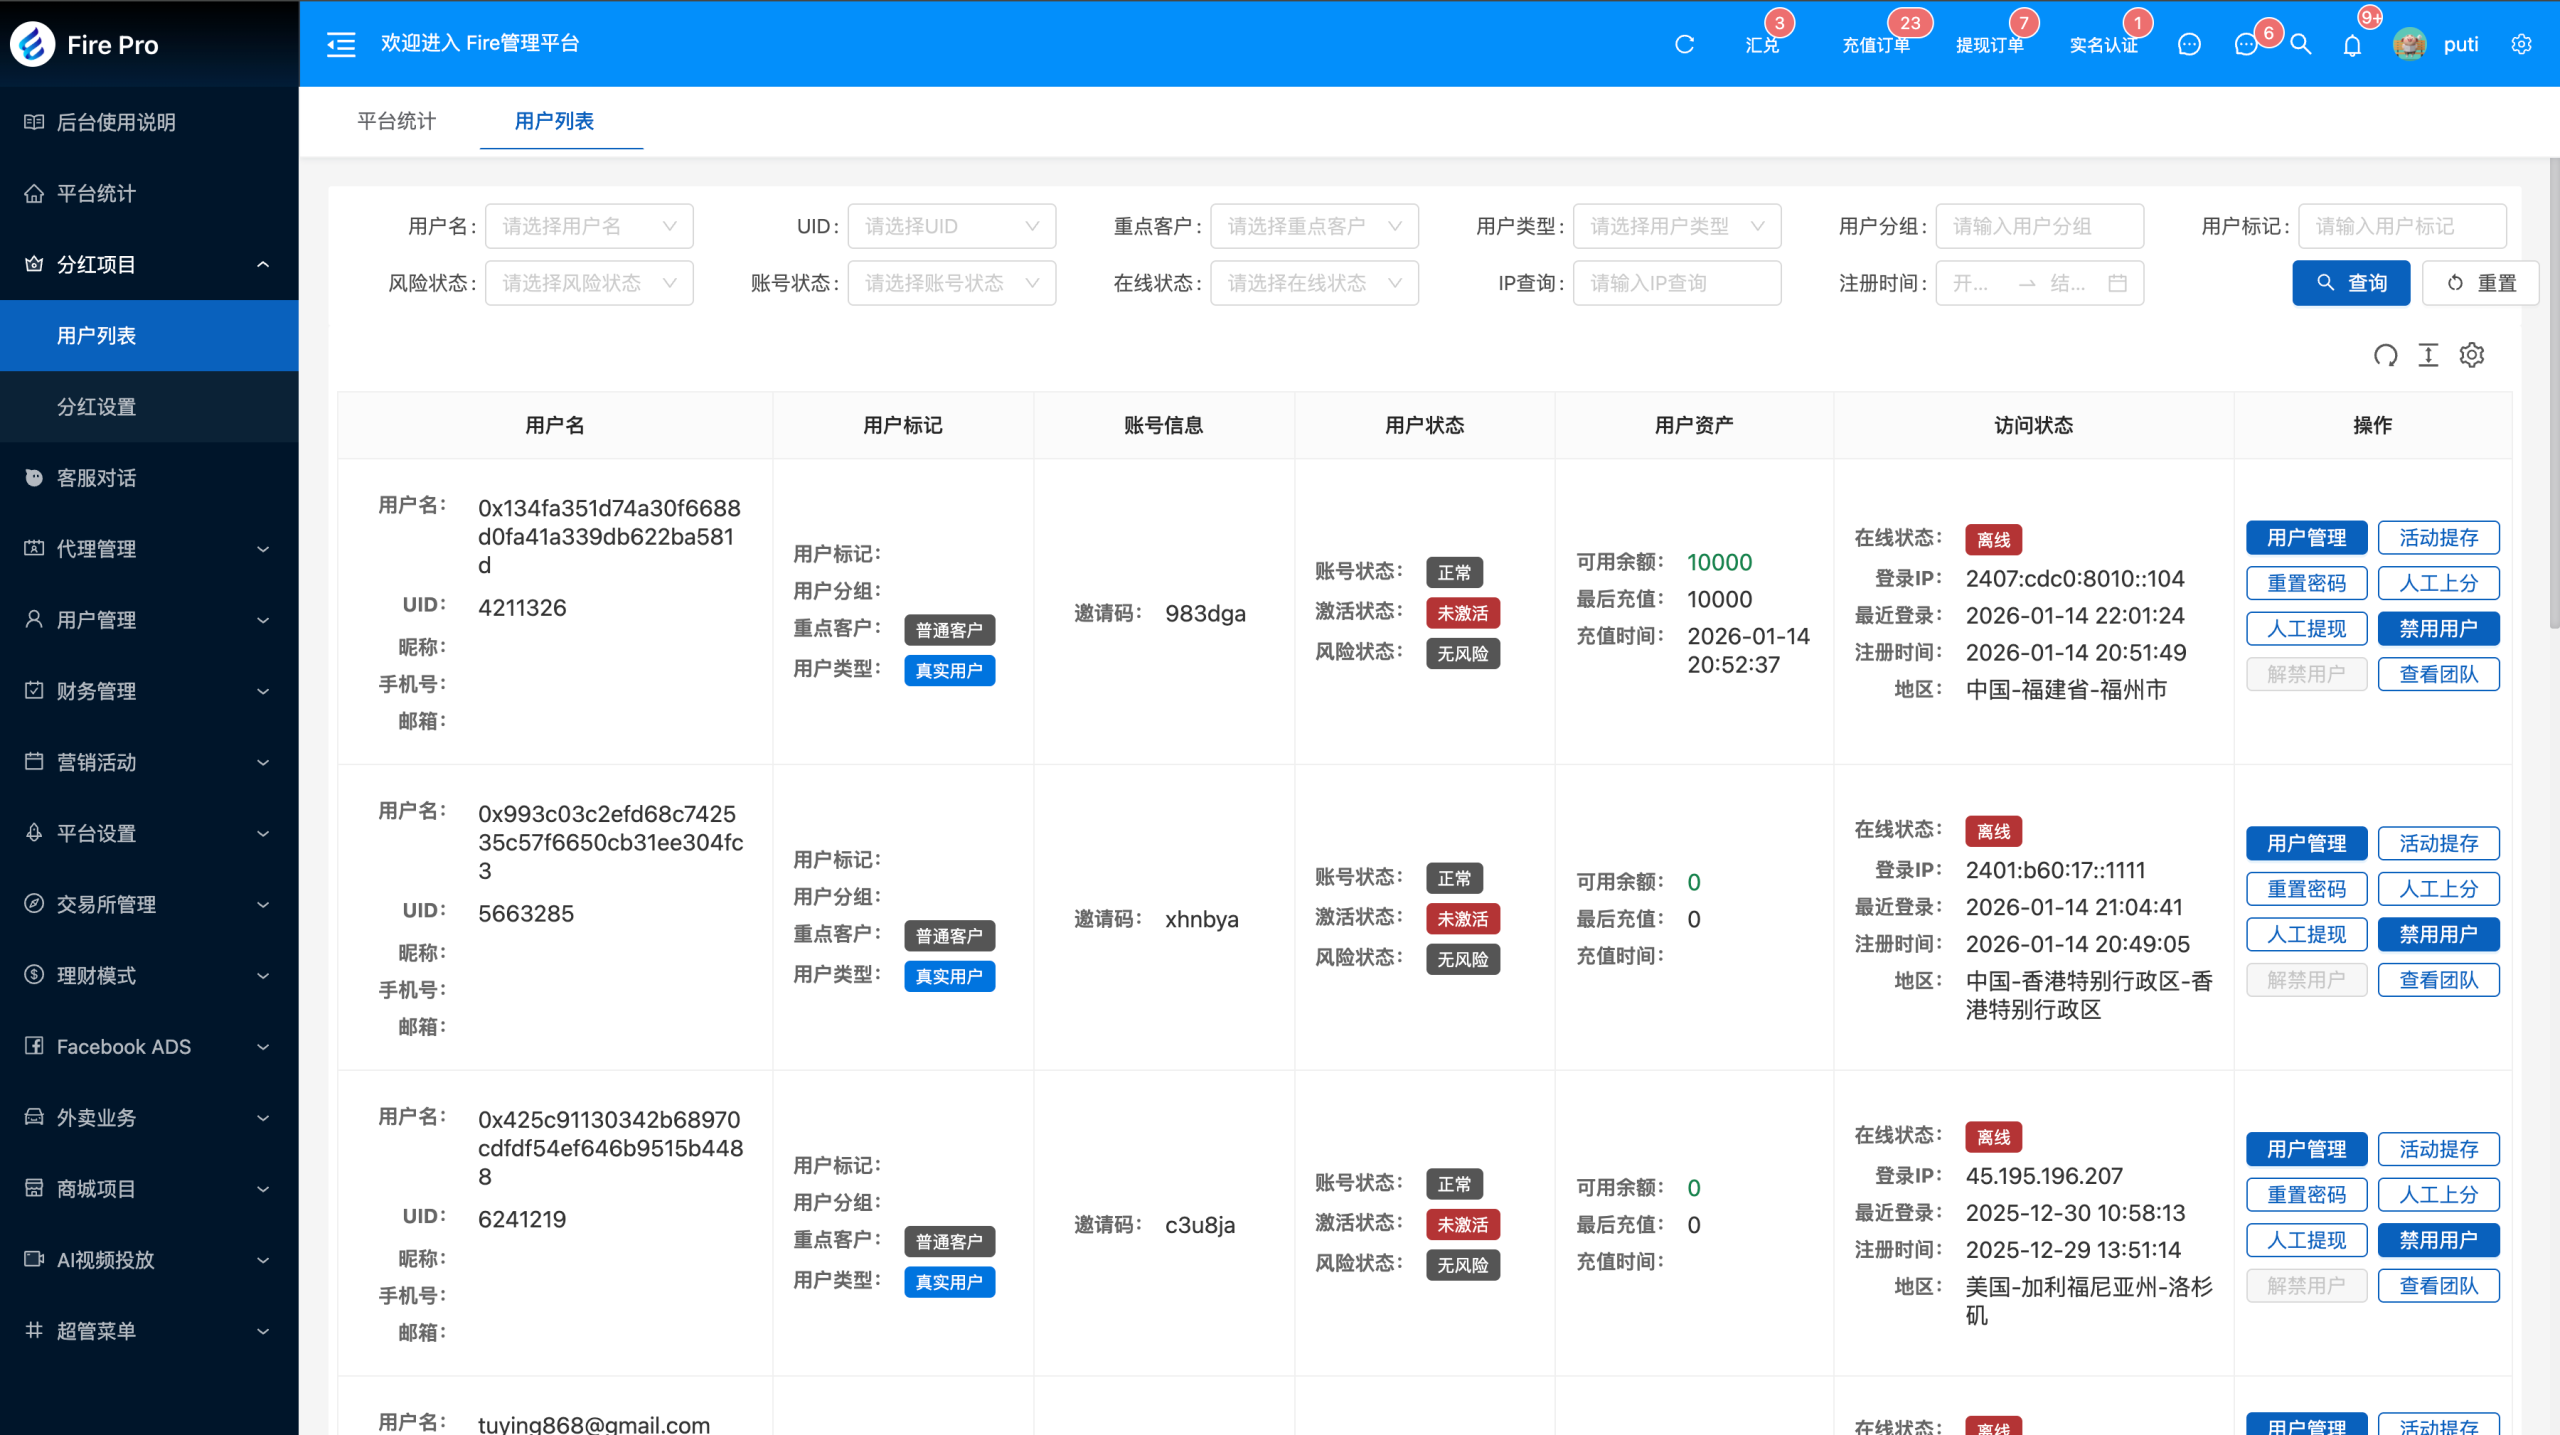Image resolution: width=2560 pixels, height=1435 pixels.
Task: Open the search magnifier icon in header
Action: (x=2300, y=44)
